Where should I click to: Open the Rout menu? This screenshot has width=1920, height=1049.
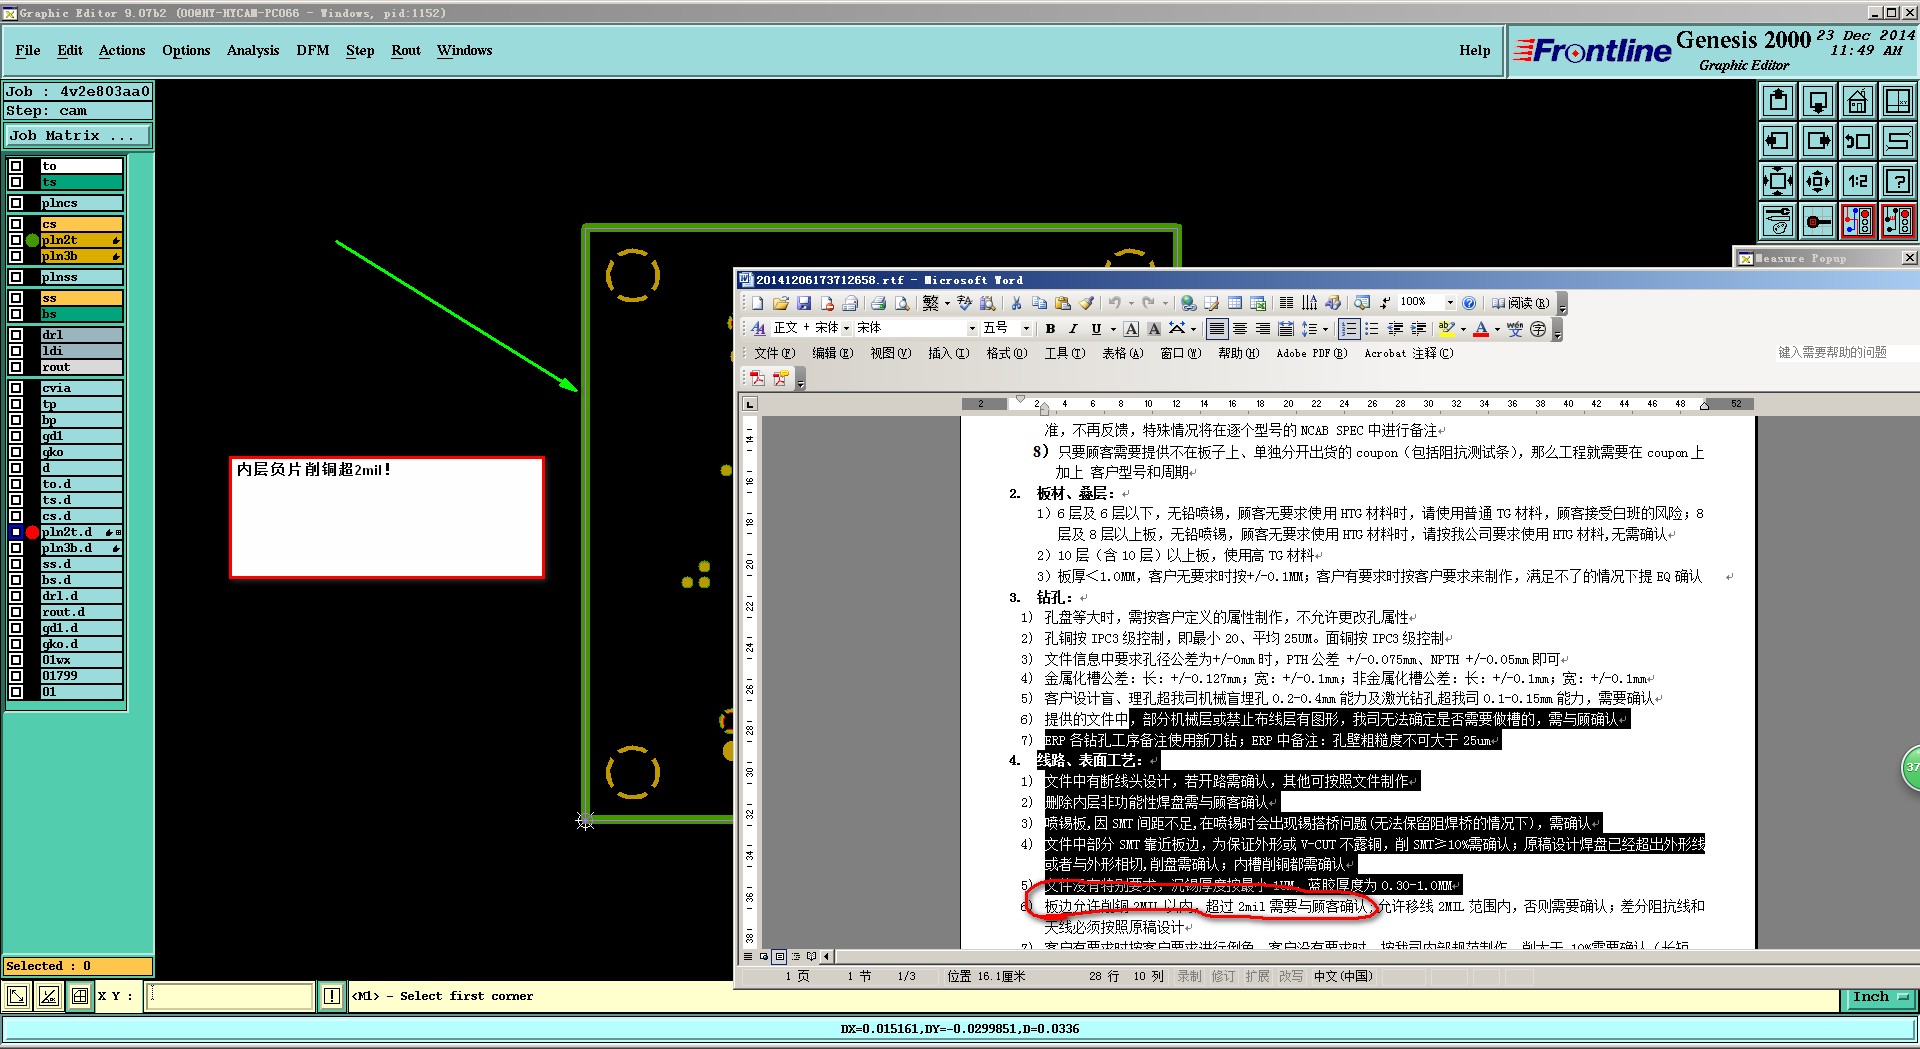[x=406, y=50]
